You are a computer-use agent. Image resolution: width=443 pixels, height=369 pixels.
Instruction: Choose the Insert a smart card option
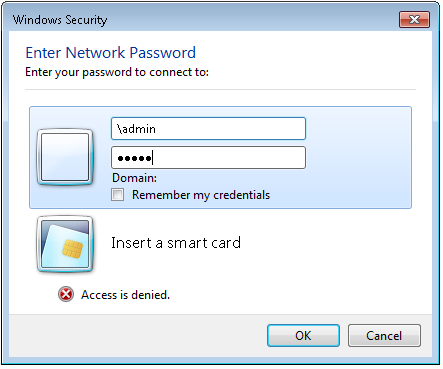pyautogui.click(x=176, y=243)
